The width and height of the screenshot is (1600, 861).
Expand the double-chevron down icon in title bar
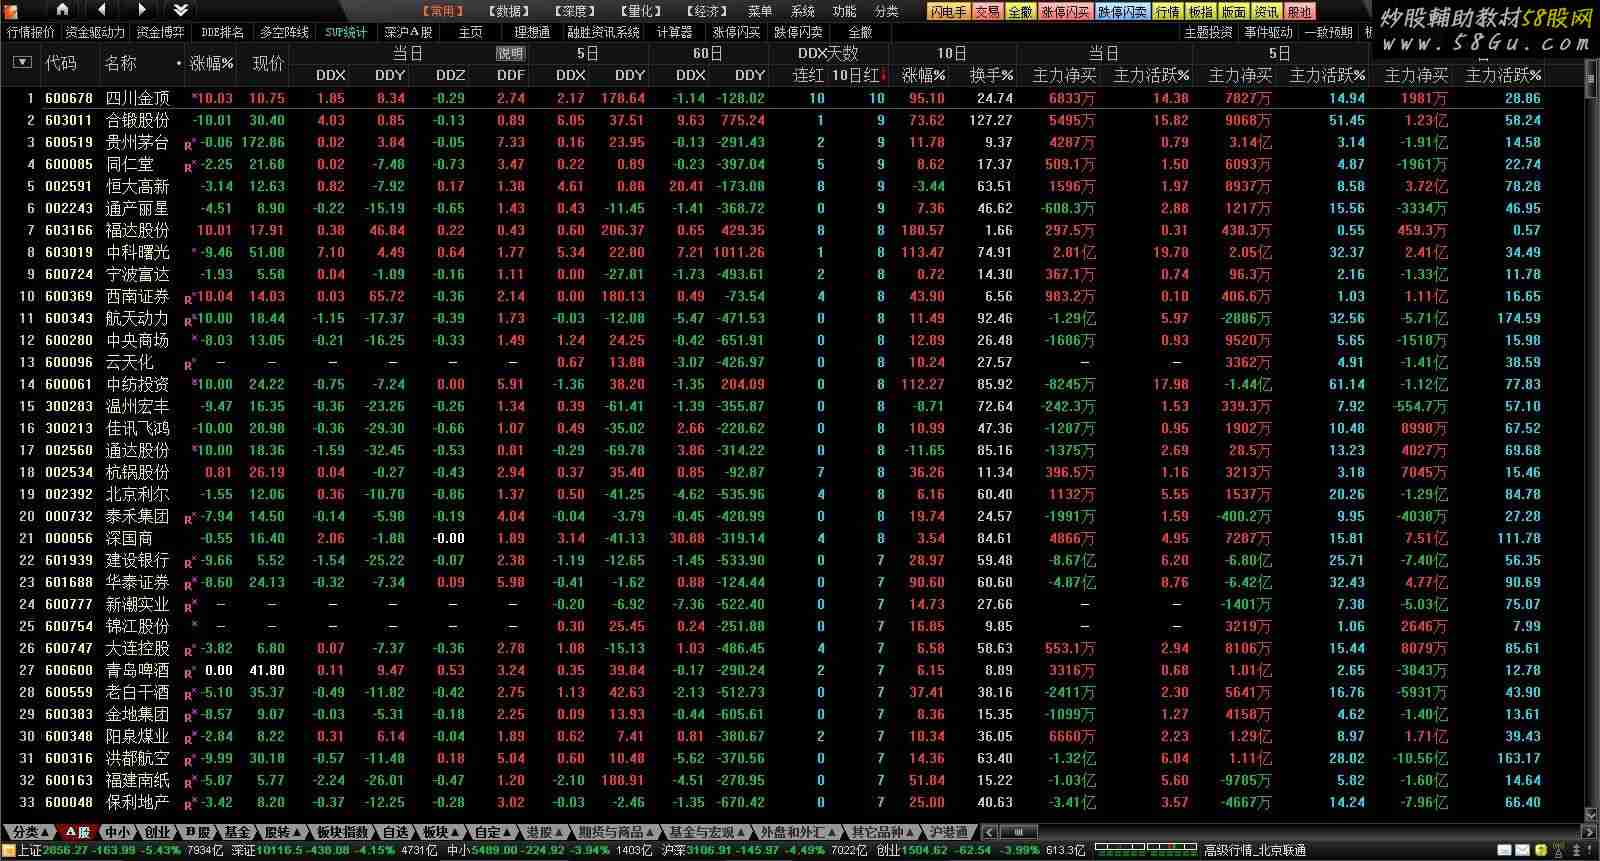tap(180, 10)
